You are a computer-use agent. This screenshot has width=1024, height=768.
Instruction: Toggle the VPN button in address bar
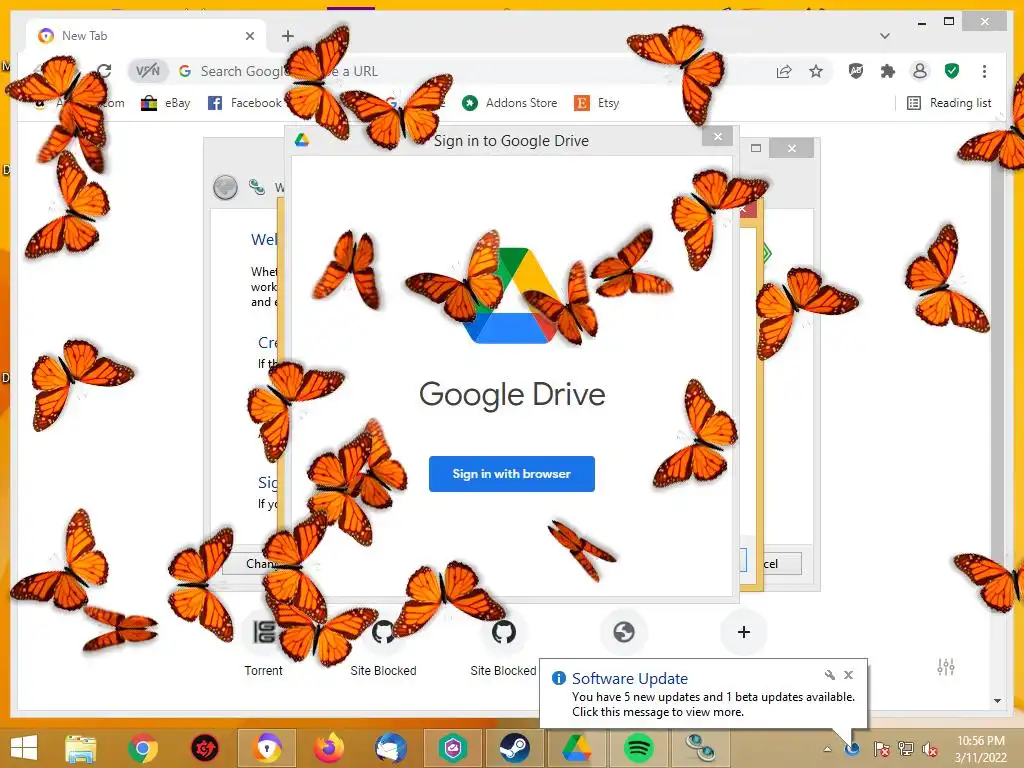(148, 71)
